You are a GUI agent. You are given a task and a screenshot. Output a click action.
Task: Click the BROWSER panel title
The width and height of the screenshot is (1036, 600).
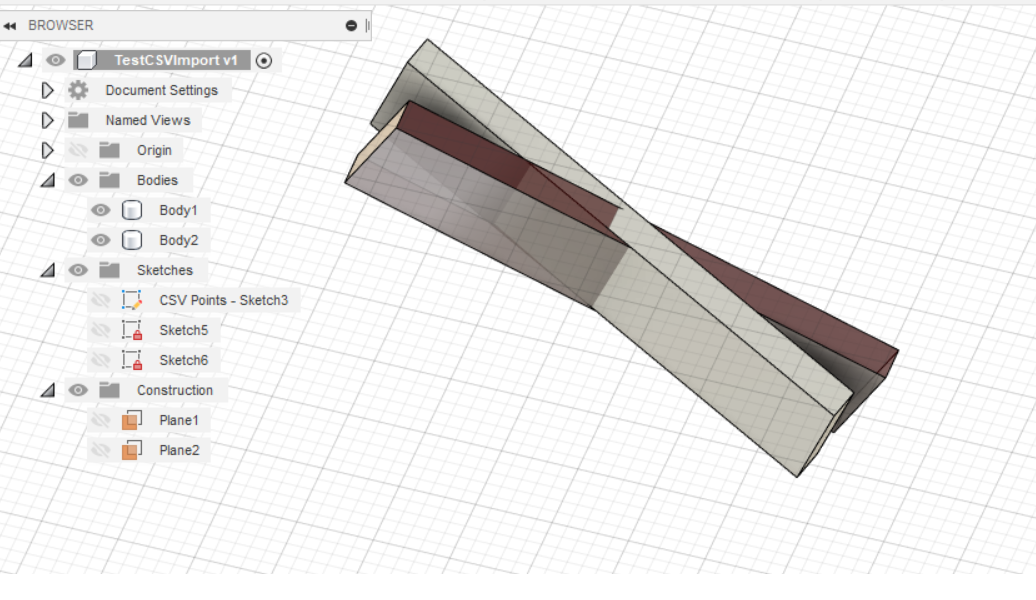61,26
